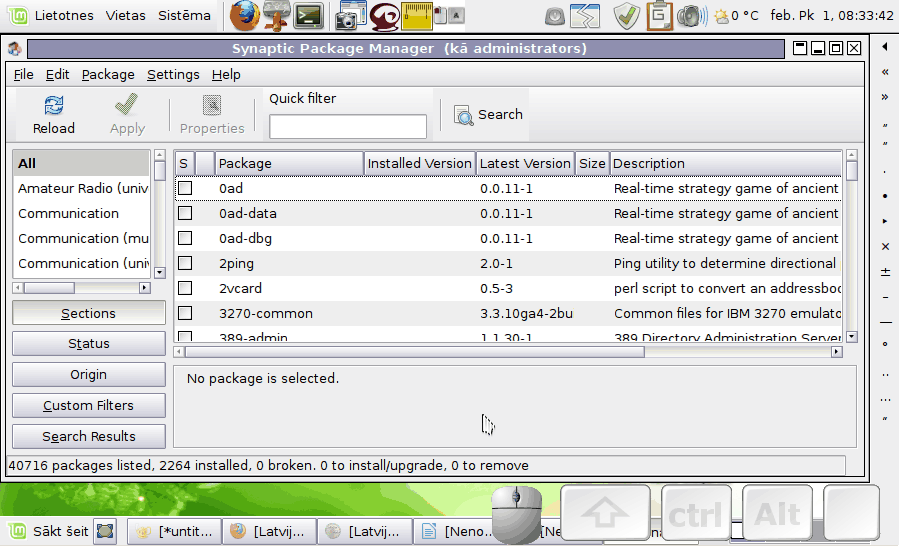Viewport: 899px width, 546px height.
Task: Click the section list scroll-up arrow
Action: tap(160, 155)
